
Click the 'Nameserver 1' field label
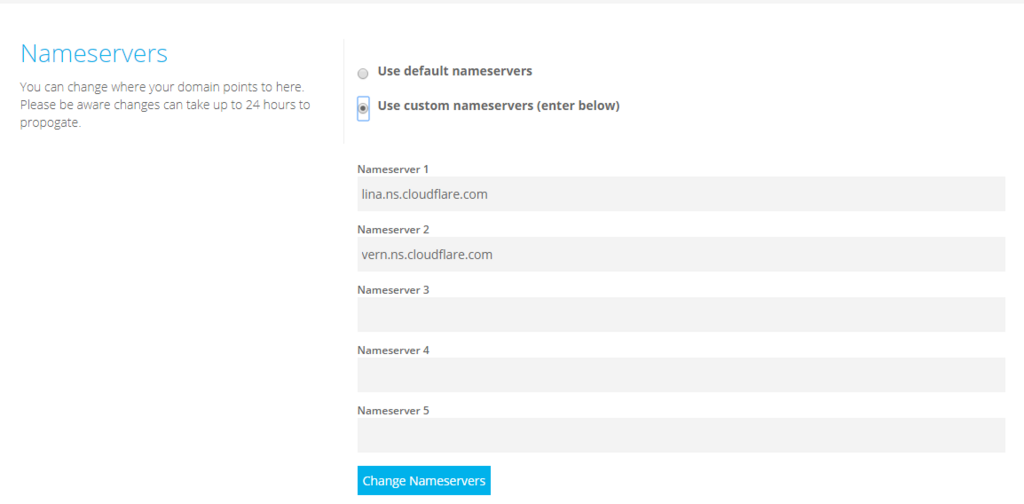coord(393,169)
